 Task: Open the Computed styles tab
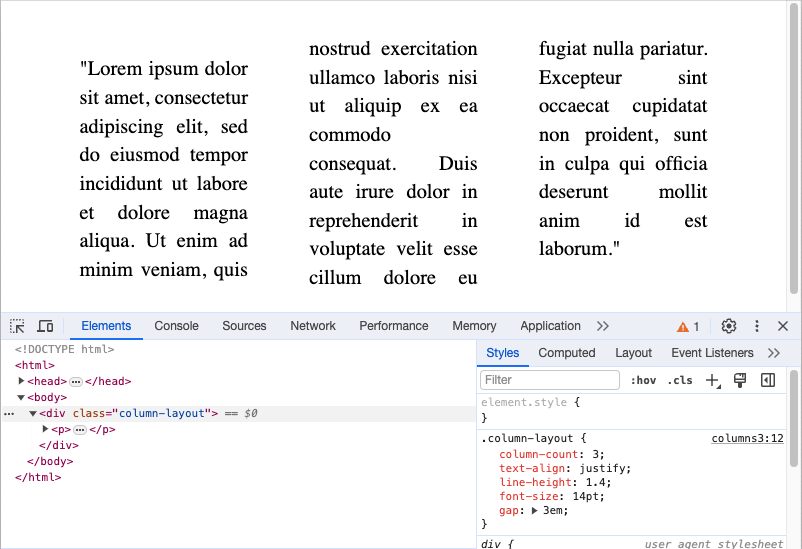click(x=566, y=353)
